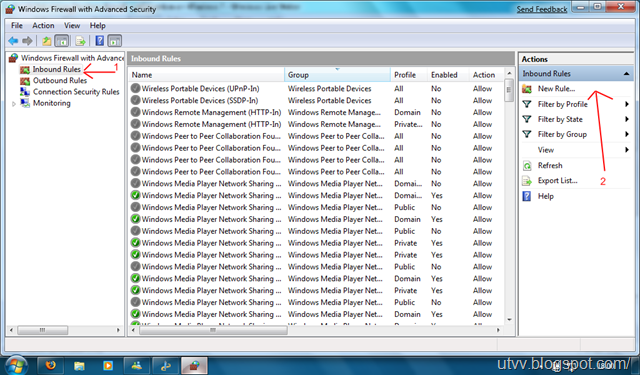Viewport: 640px width, 375px height.
Task: Click the Refresh icon in Actions pane
Action: pos(527,166)
